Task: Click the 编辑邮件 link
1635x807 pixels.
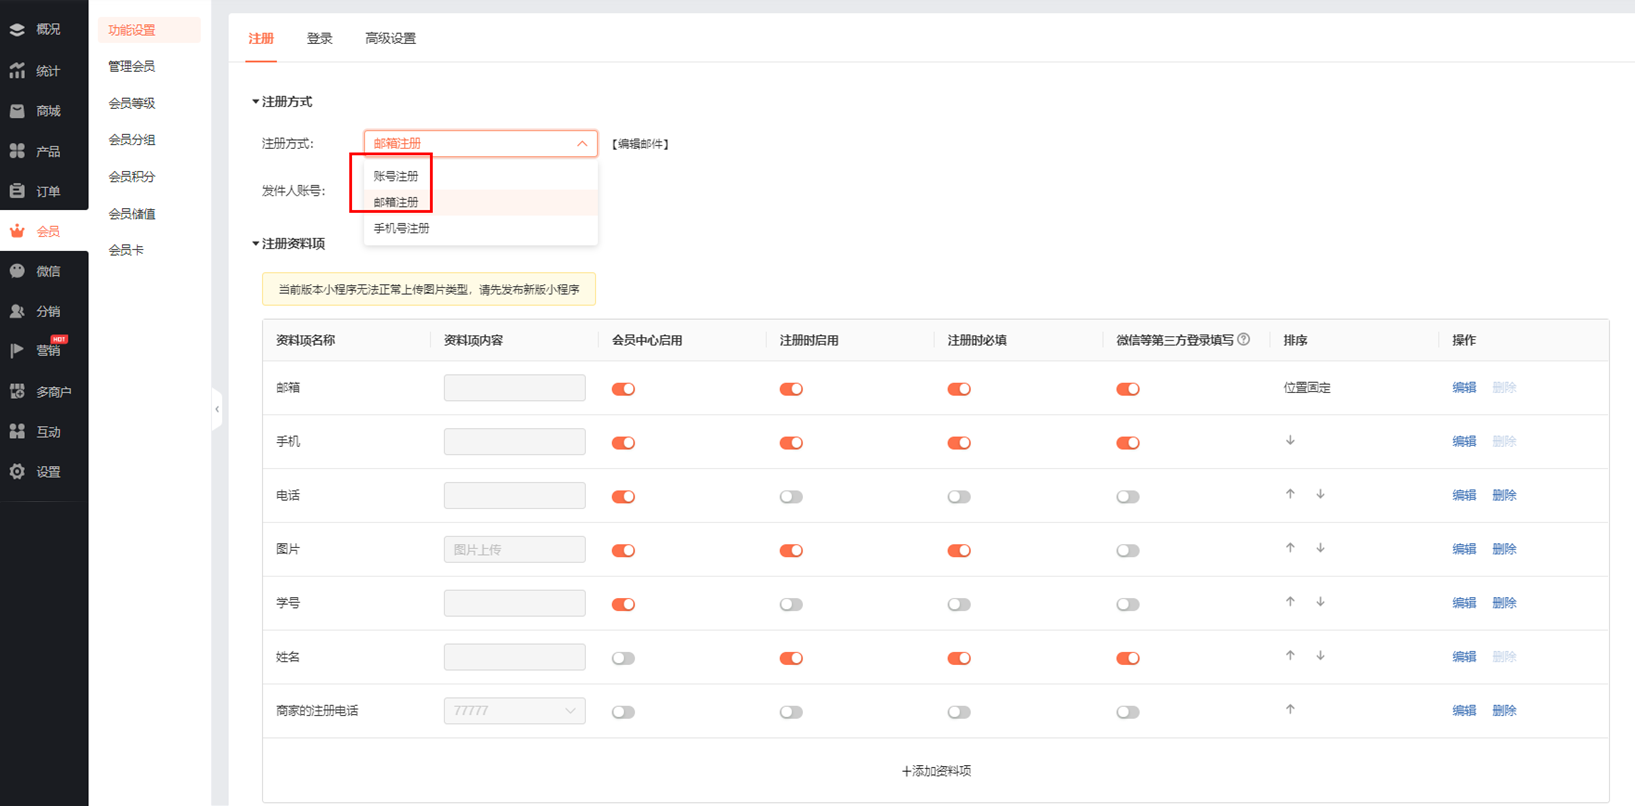Action: click(640, 144)
